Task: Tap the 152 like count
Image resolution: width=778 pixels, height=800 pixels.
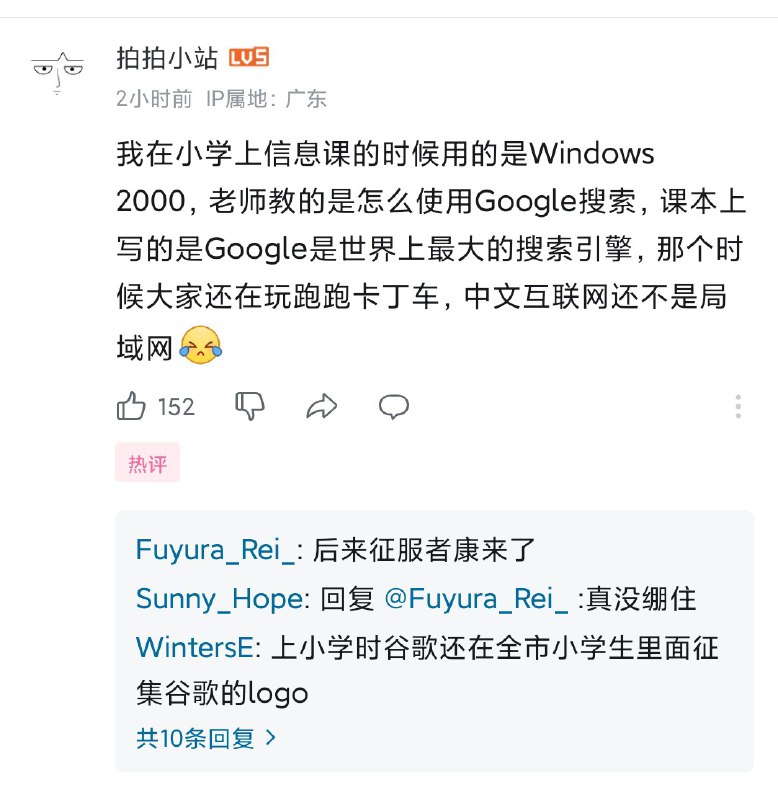Action: (x=176, y=407)
